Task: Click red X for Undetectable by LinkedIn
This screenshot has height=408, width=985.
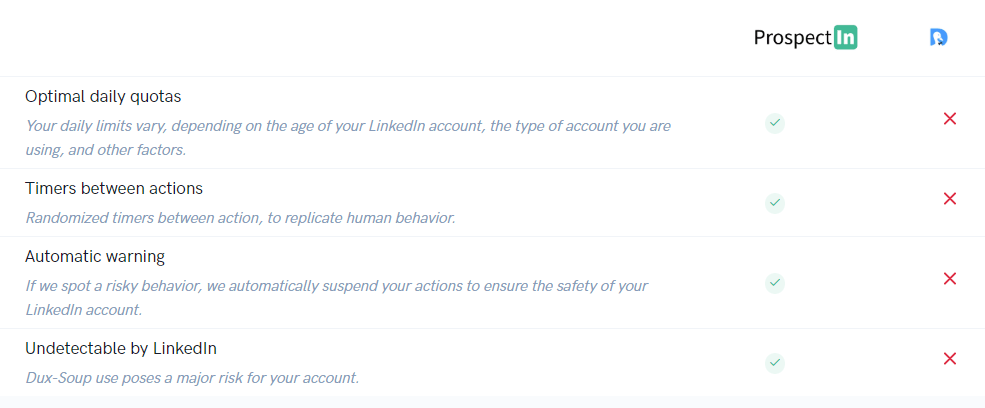Action: [950, 359]
